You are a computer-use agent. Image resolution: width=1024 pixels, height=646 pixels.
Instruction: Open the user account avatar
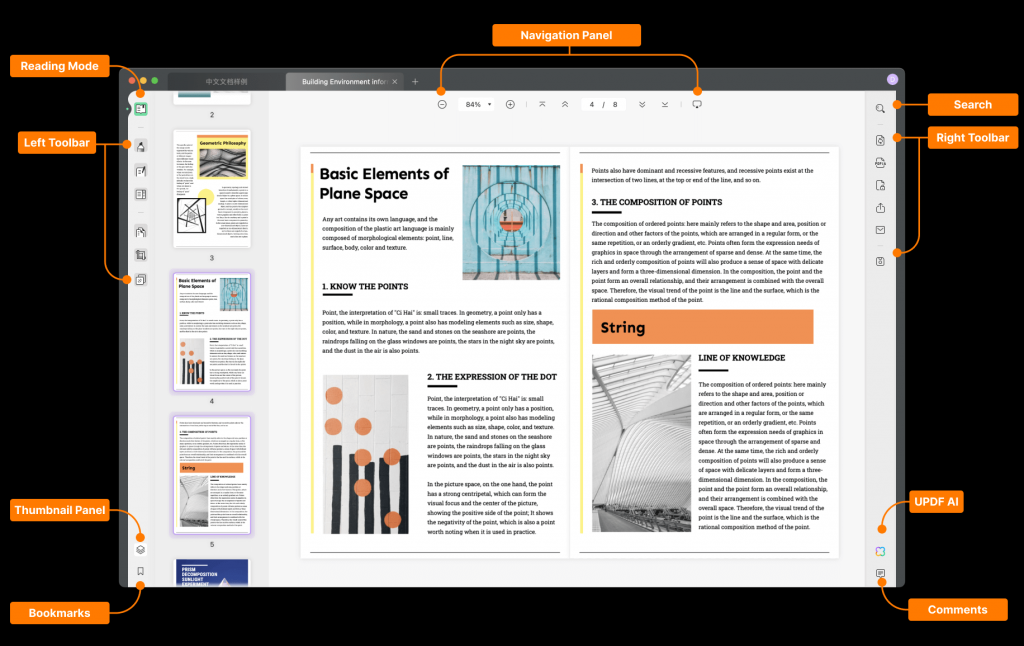pyautogui.click(x=892, y=79)
